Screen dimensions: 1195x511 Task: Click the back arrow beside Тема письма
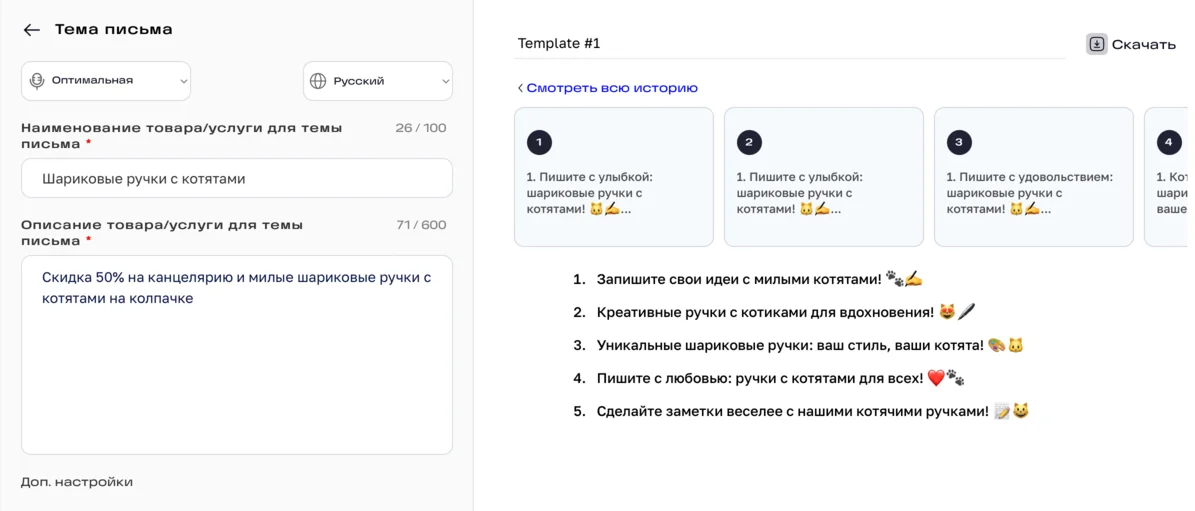32,30
